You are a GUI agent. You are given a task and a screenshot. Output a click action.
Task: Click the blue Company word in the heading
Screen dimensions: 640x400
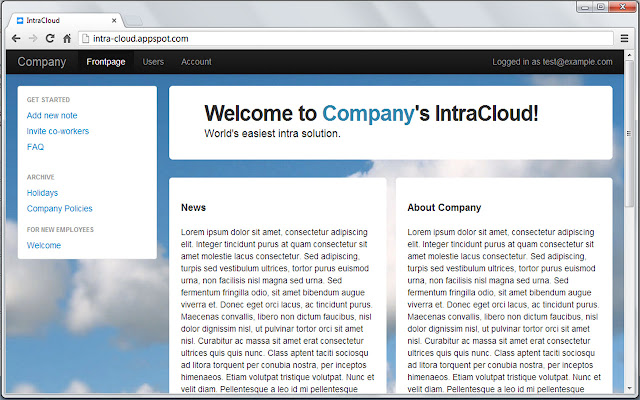click(368, 113)
